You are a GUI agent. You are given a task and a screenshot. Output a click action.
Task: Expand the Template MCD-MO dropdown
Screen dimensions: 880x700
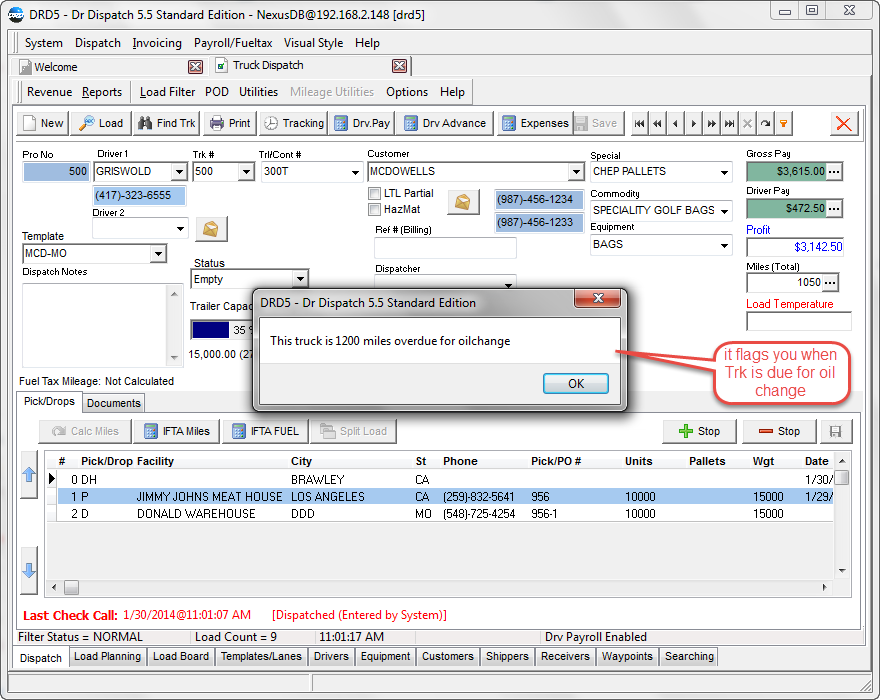[x=158, y=254]
